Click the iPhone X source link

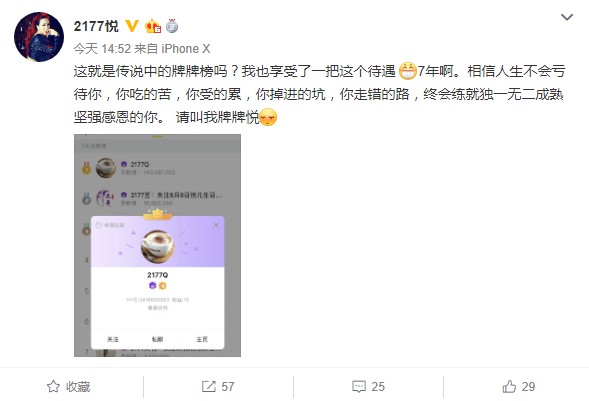pos(186,48)
